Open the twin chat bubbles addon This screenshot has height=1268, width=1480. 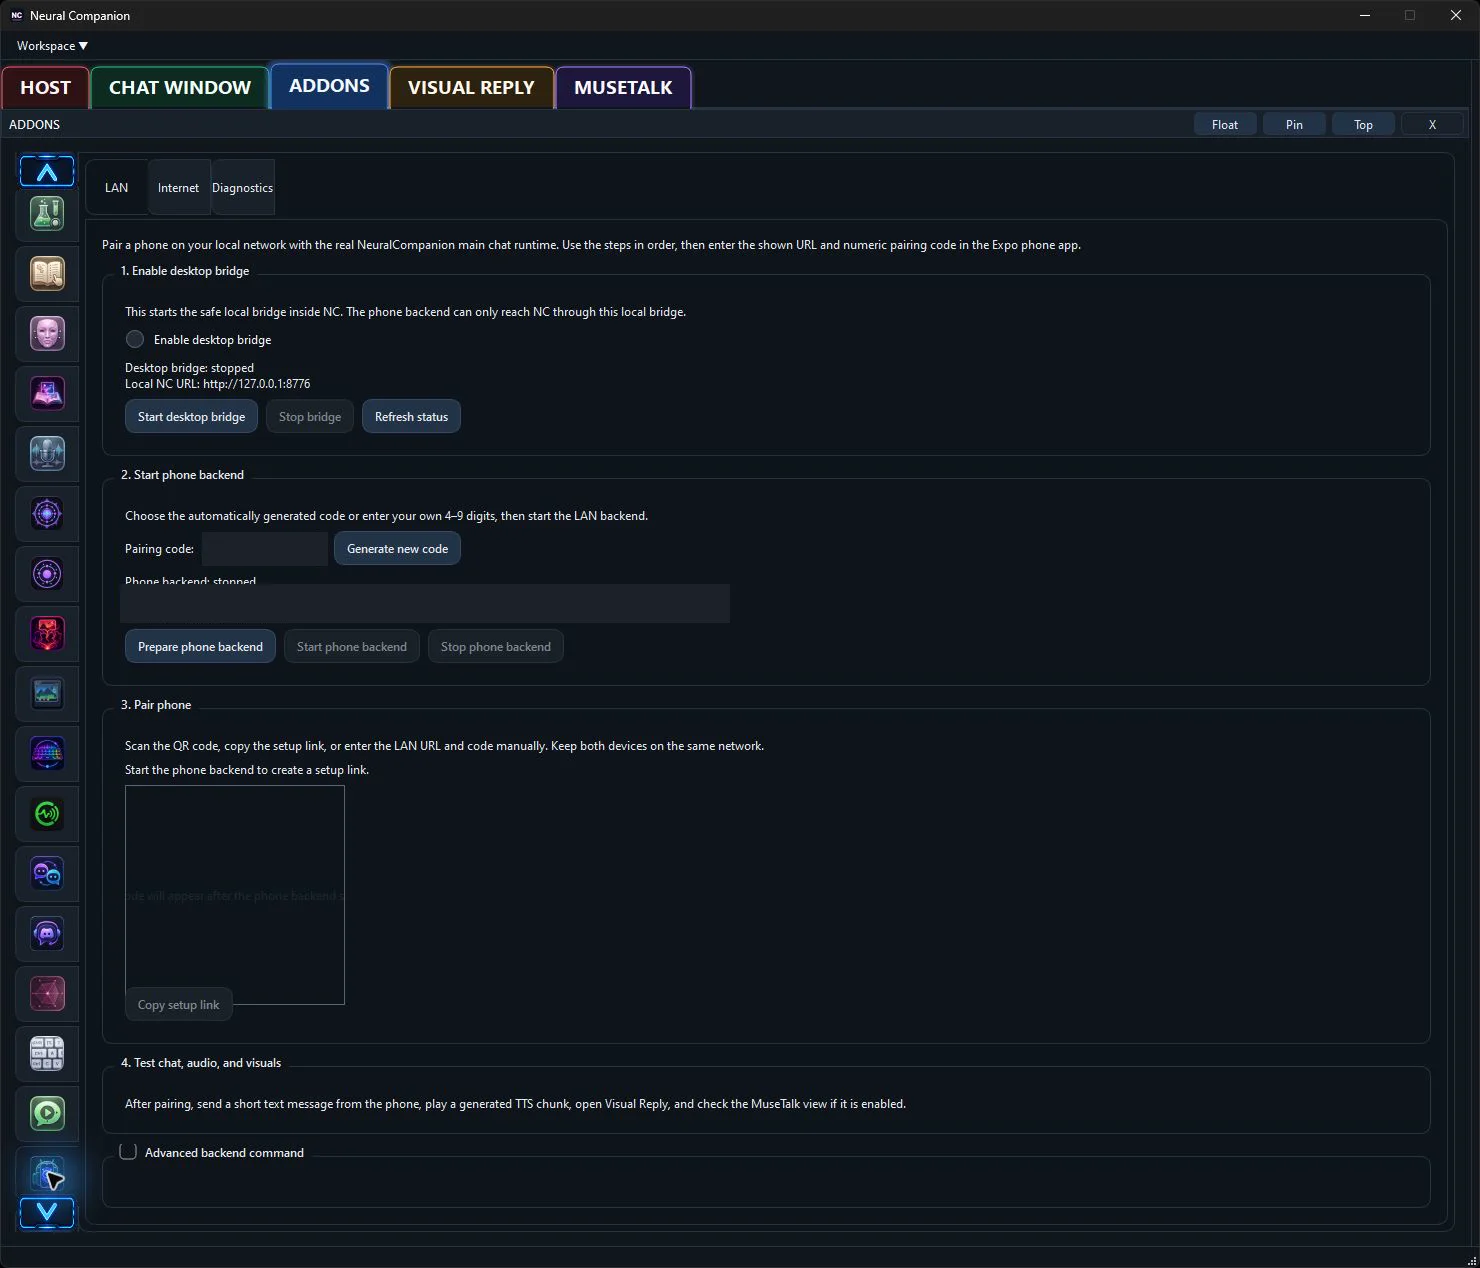click(47, 873)
